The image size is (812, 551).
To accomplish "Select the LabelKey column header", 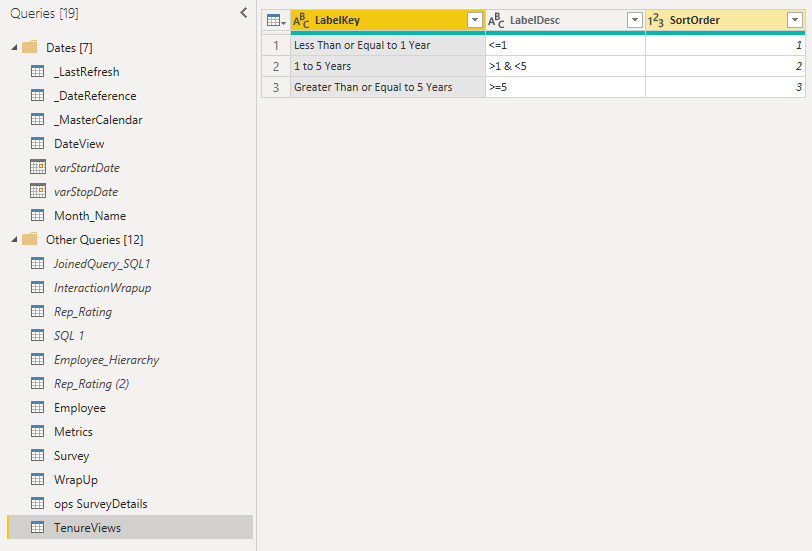I will 388,20.
